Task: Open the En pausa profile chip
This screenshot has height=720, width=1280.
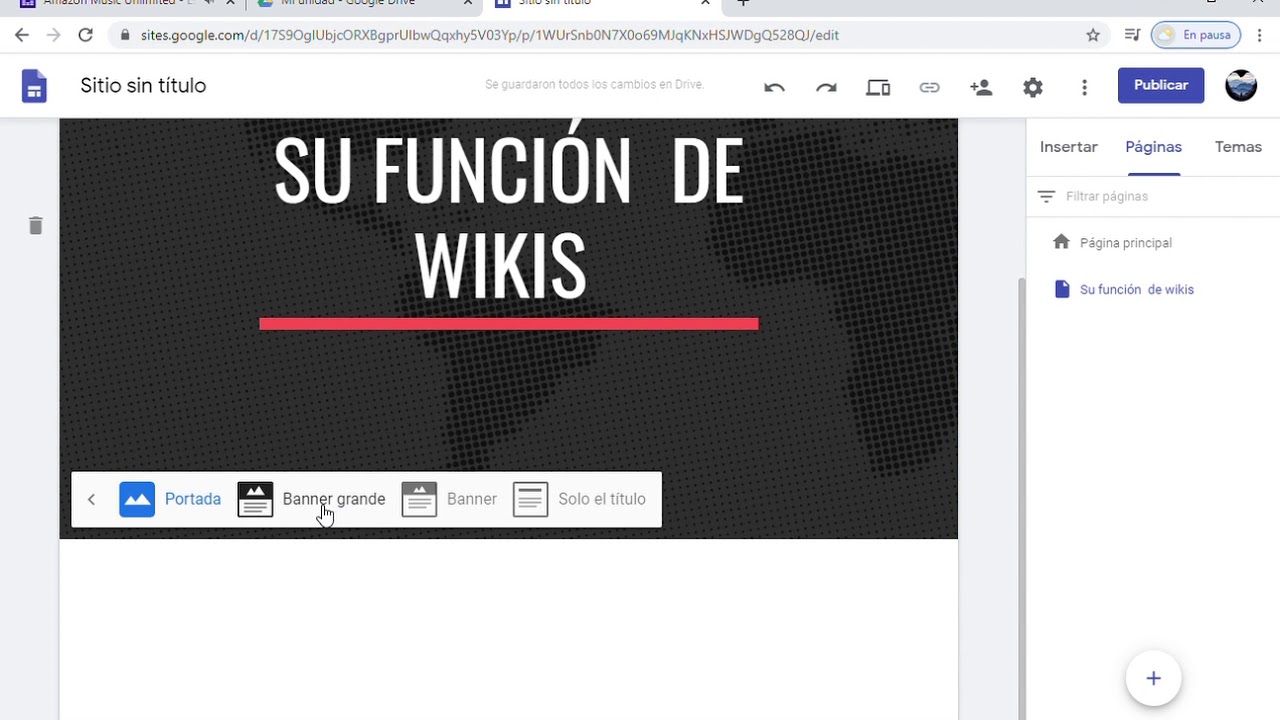Action: (1196, 35)
